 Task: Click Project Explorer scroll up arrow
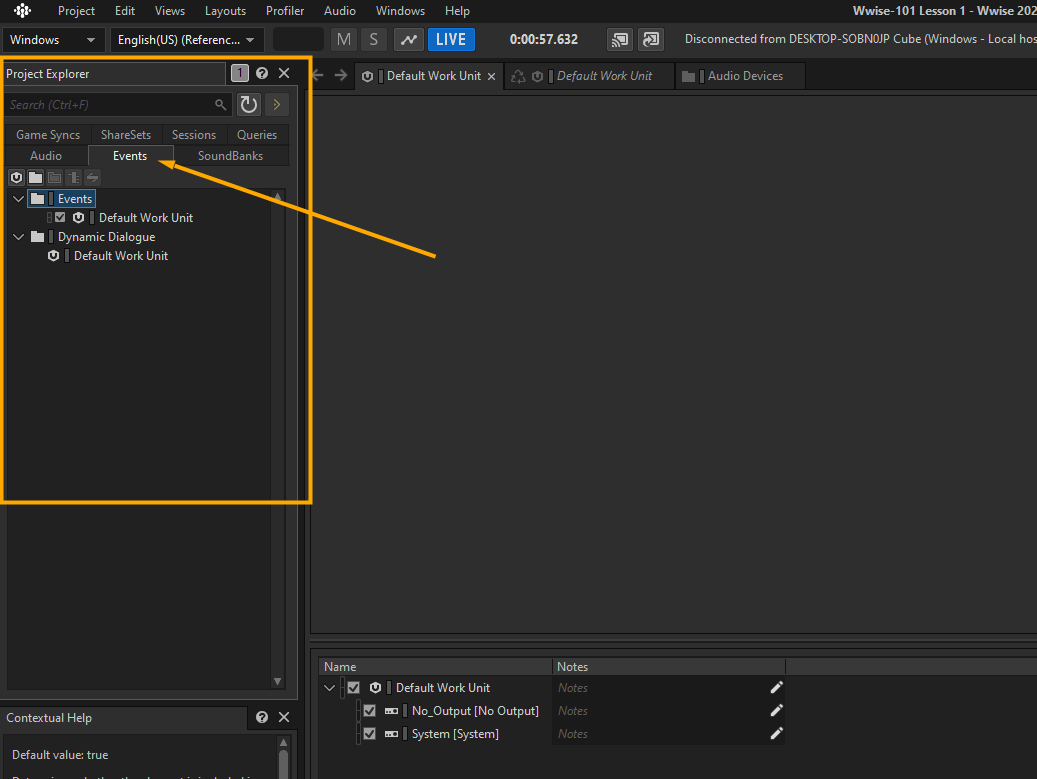[278, 197]
